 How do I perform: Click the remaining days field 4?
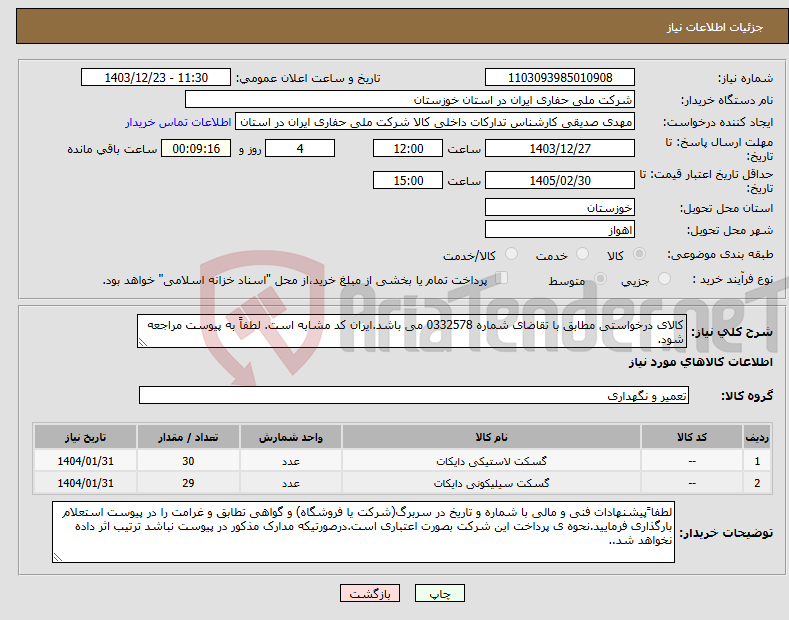[300, 148]
